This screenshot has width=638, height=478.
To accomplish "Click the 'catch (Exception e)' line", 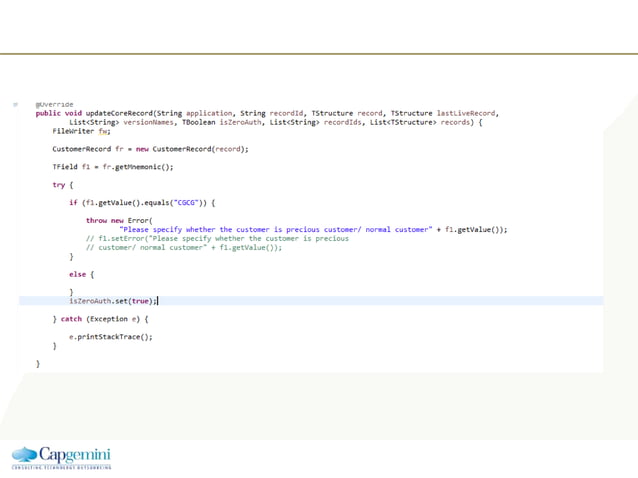I will [x=101, y=319].
